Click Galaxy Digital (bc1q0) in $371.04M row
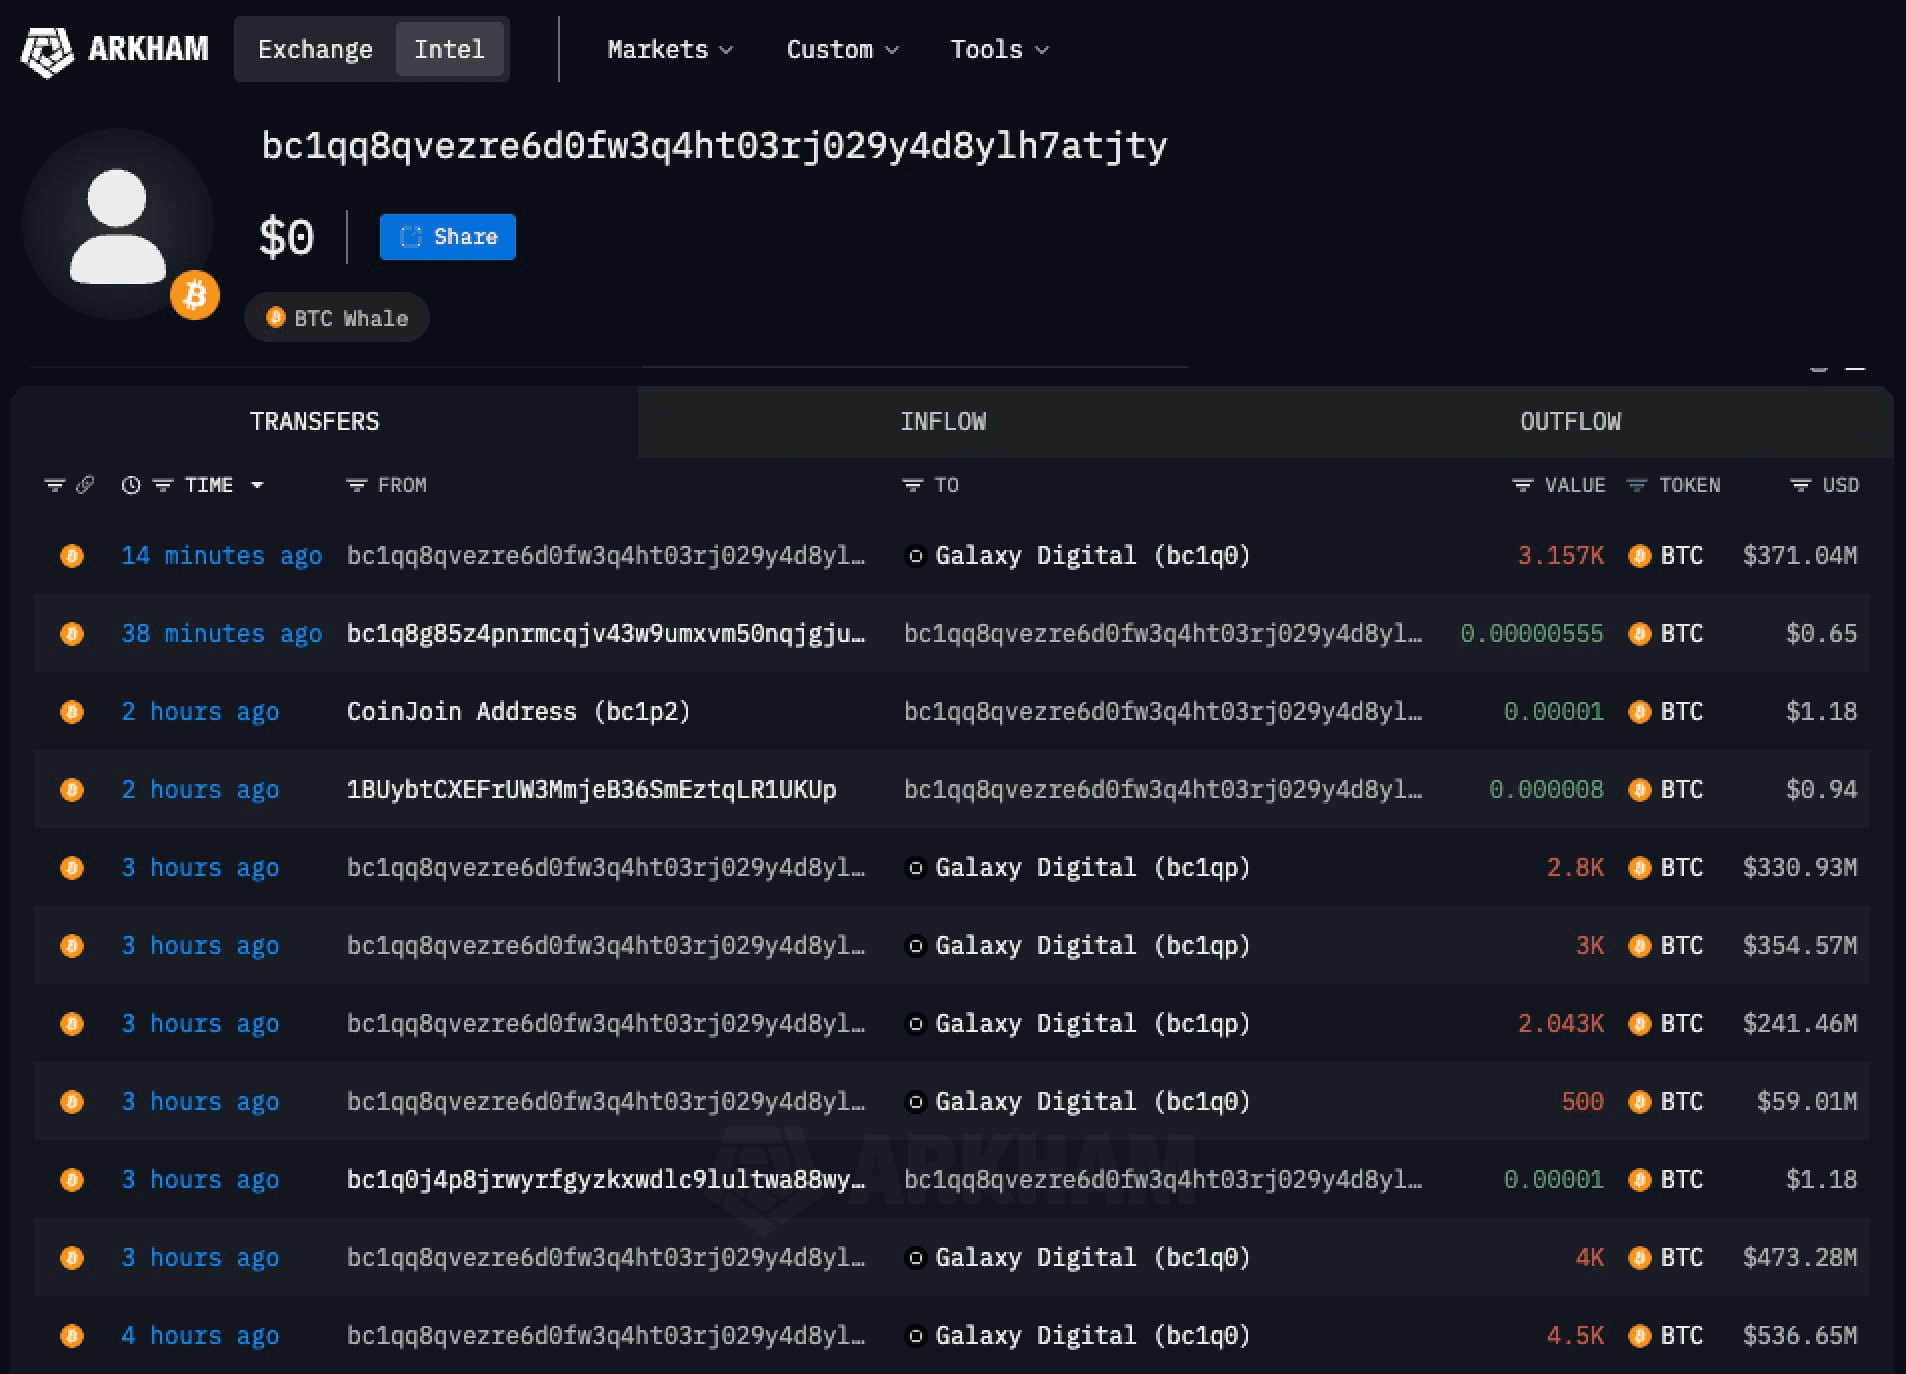This screenshot has height=1374, width=1906. (1093, 556)
